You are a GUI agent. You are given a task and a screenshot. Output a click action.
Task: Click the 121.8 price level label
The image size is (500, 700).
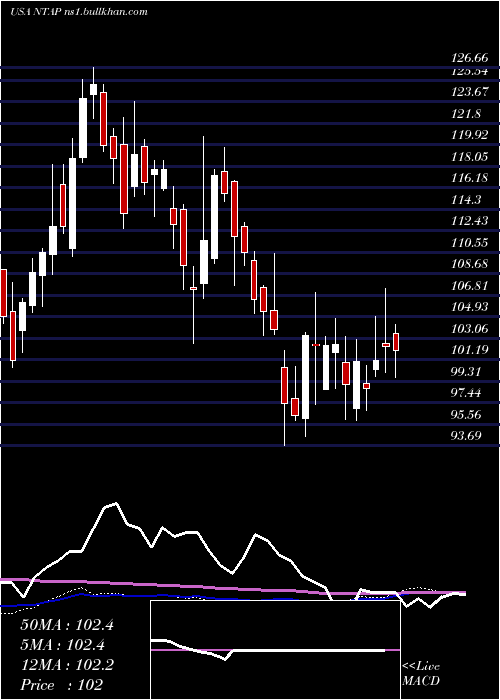click(466, 114)
